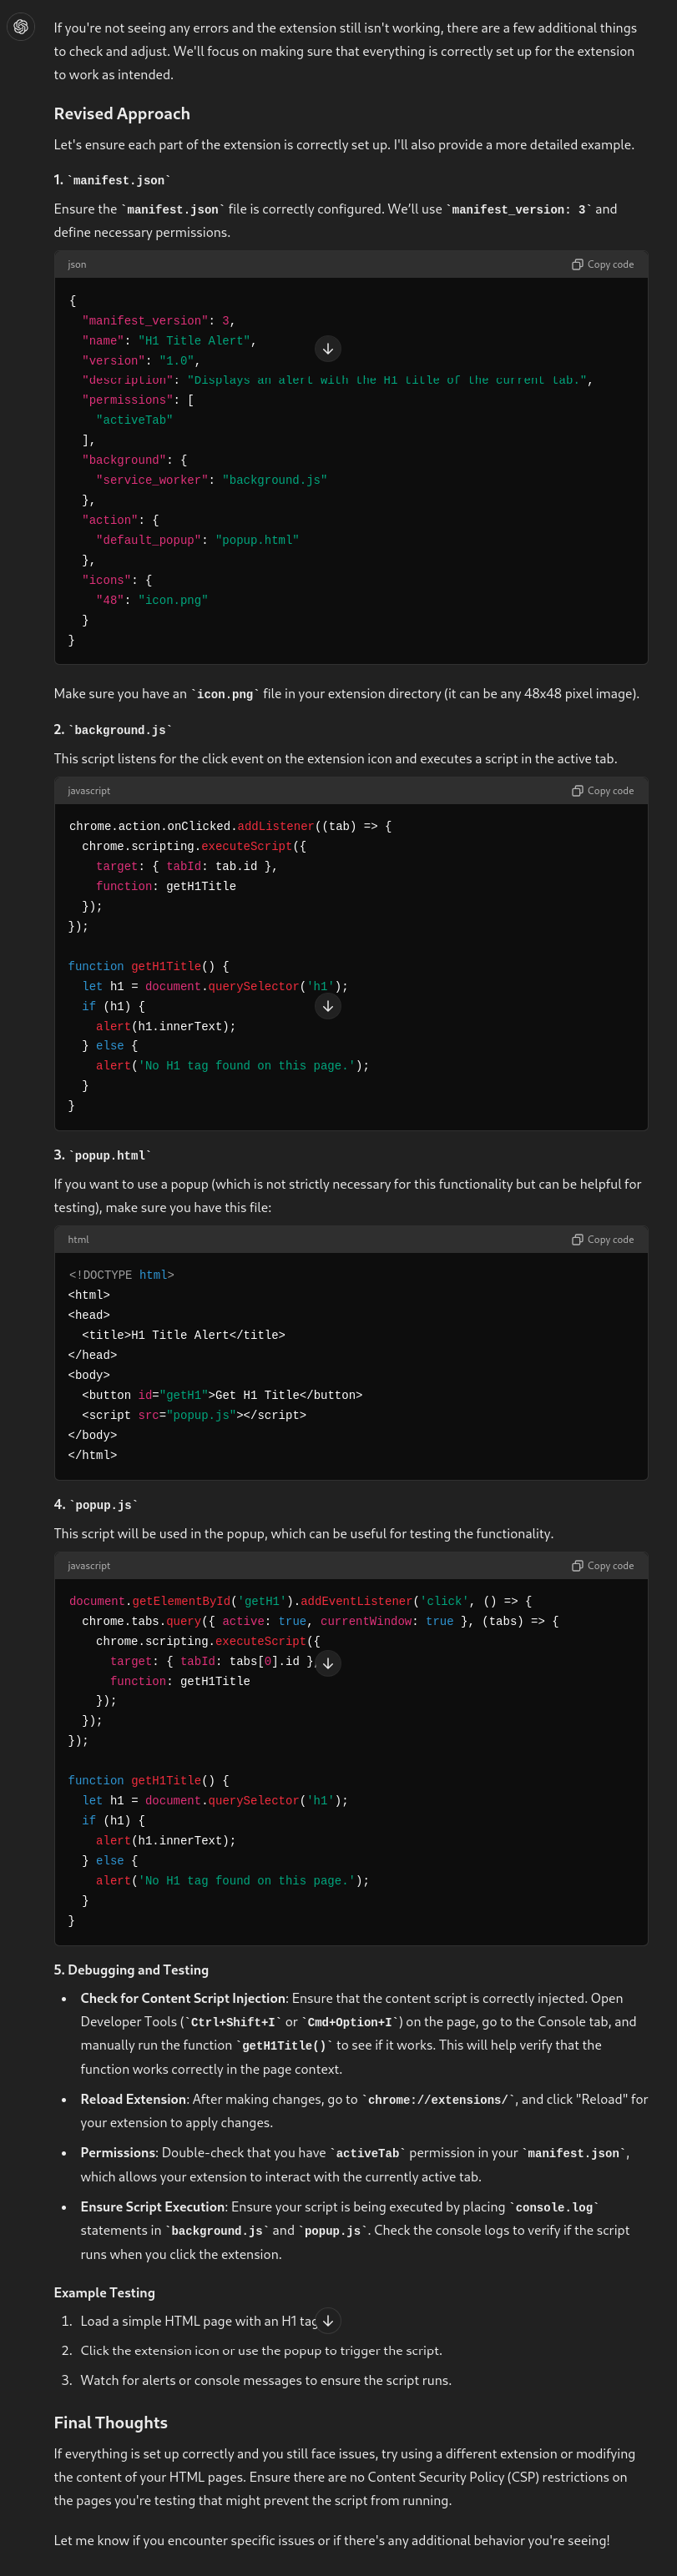Click the button id="getH1" HTML line
The image size is (677, 2576).
point(222,1395)
